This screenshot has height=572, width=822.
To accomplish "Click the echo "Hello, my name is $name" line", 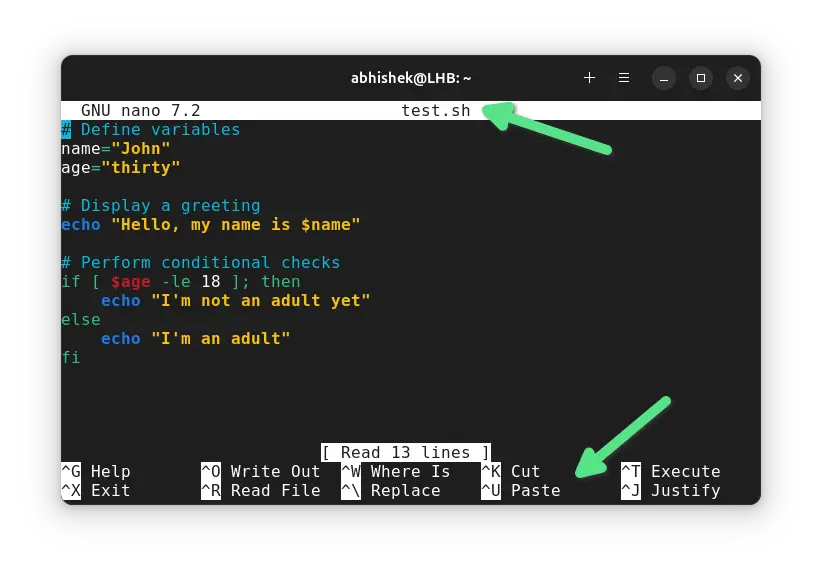I will pyautogui.click(x=211, y=224).
